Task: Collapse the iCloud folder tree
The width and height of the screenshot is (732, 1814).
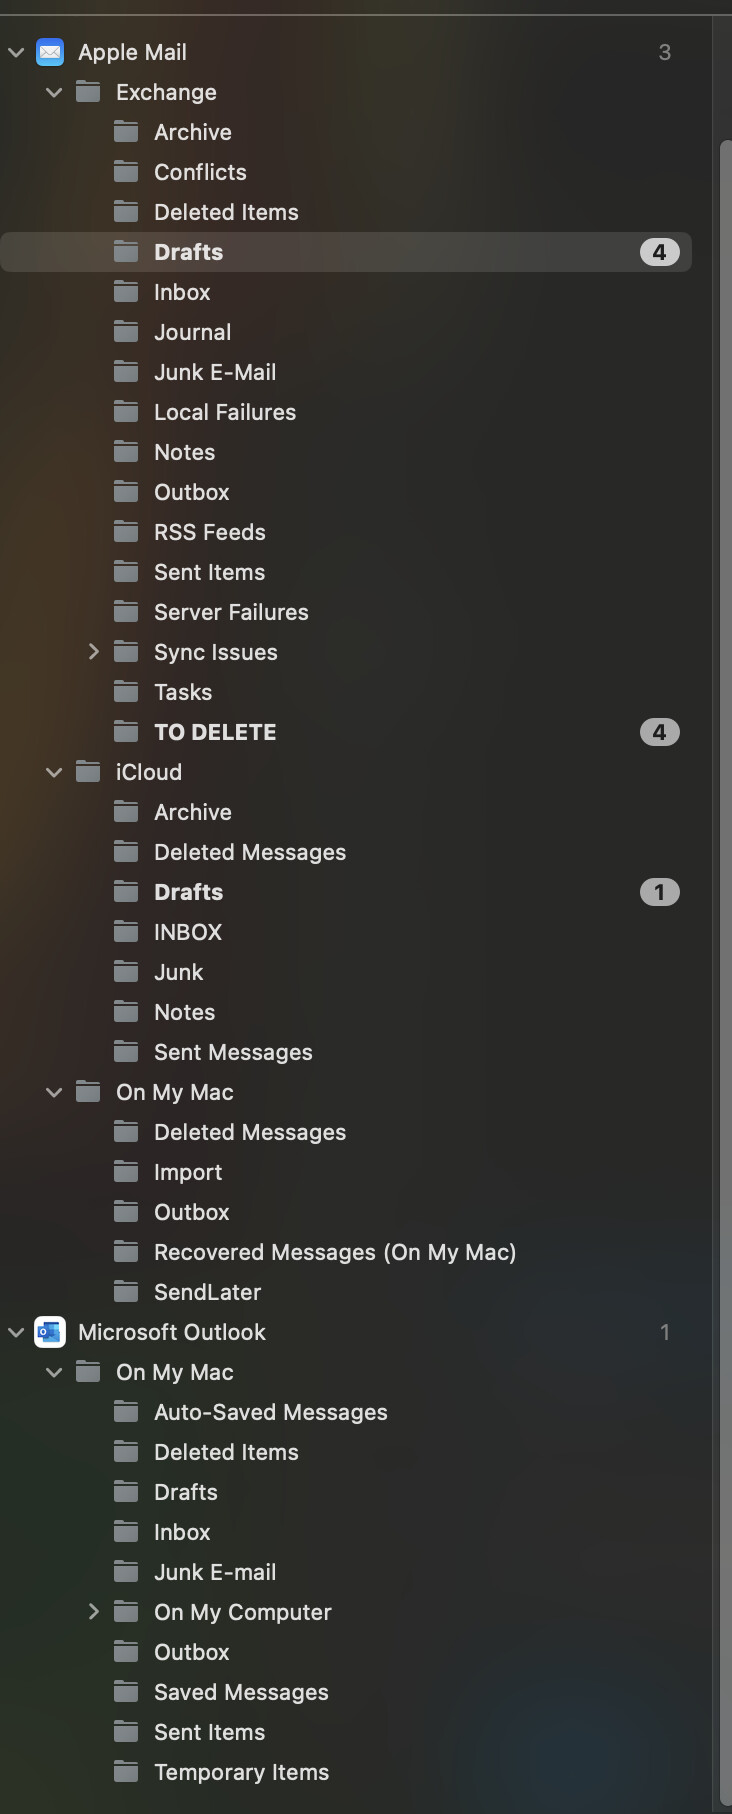Action: pyautogui.click(x=54, y=772)
